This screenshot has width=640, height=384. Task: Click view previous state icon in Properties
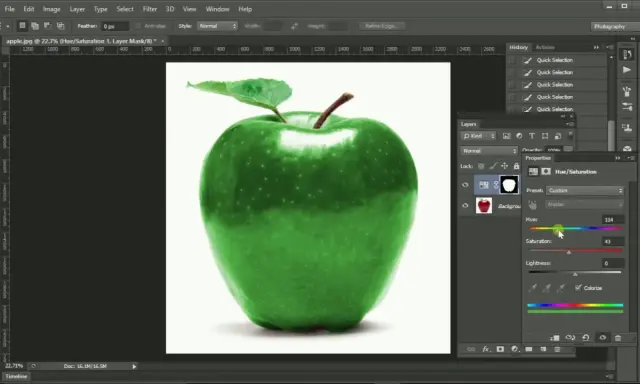pos(570,338)
